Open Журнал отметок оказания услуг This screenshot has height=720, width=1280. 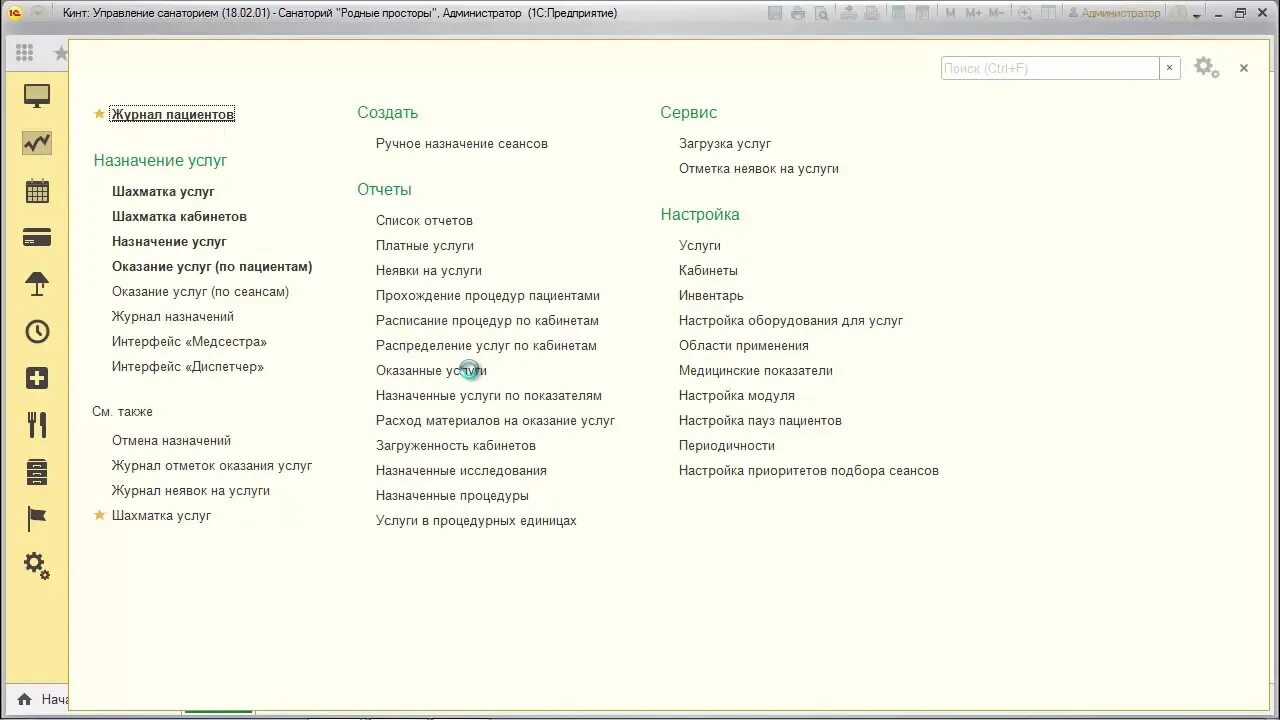pos(212,465)
